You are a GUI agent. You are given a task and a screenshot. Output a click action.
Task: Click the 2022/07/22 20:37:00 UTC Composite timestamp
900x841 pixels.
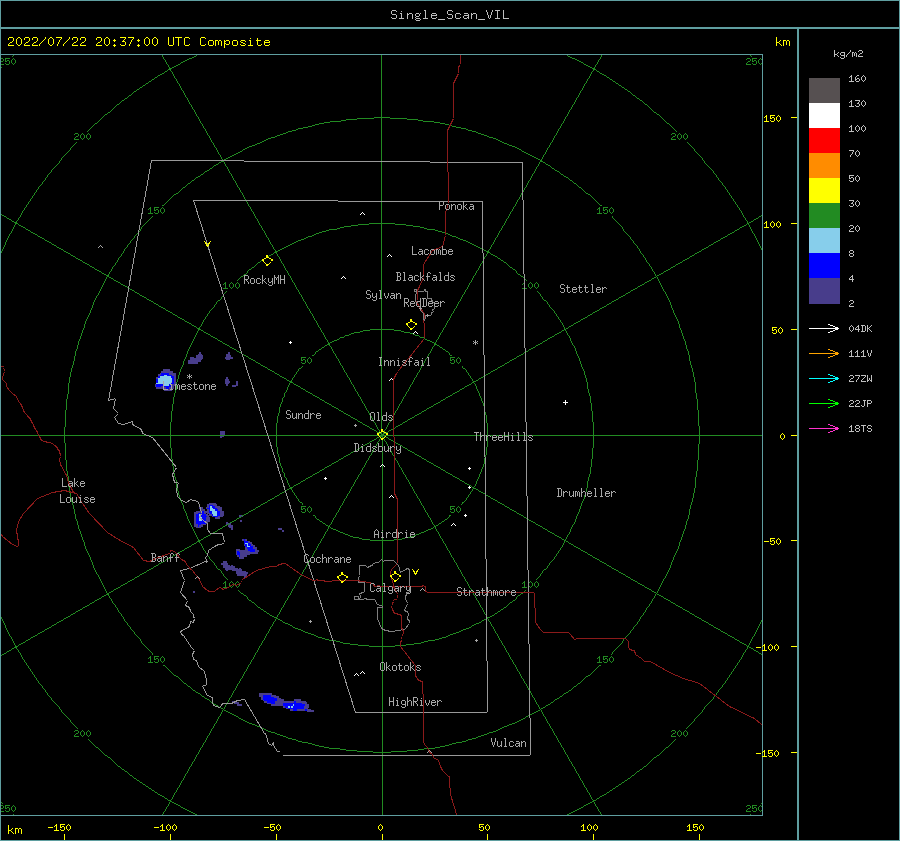click(139, 42)
